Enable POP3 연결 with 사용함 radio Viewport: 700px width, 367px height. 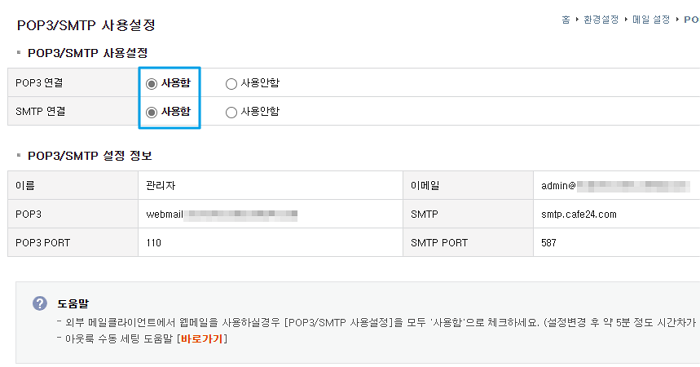point(151,83)
